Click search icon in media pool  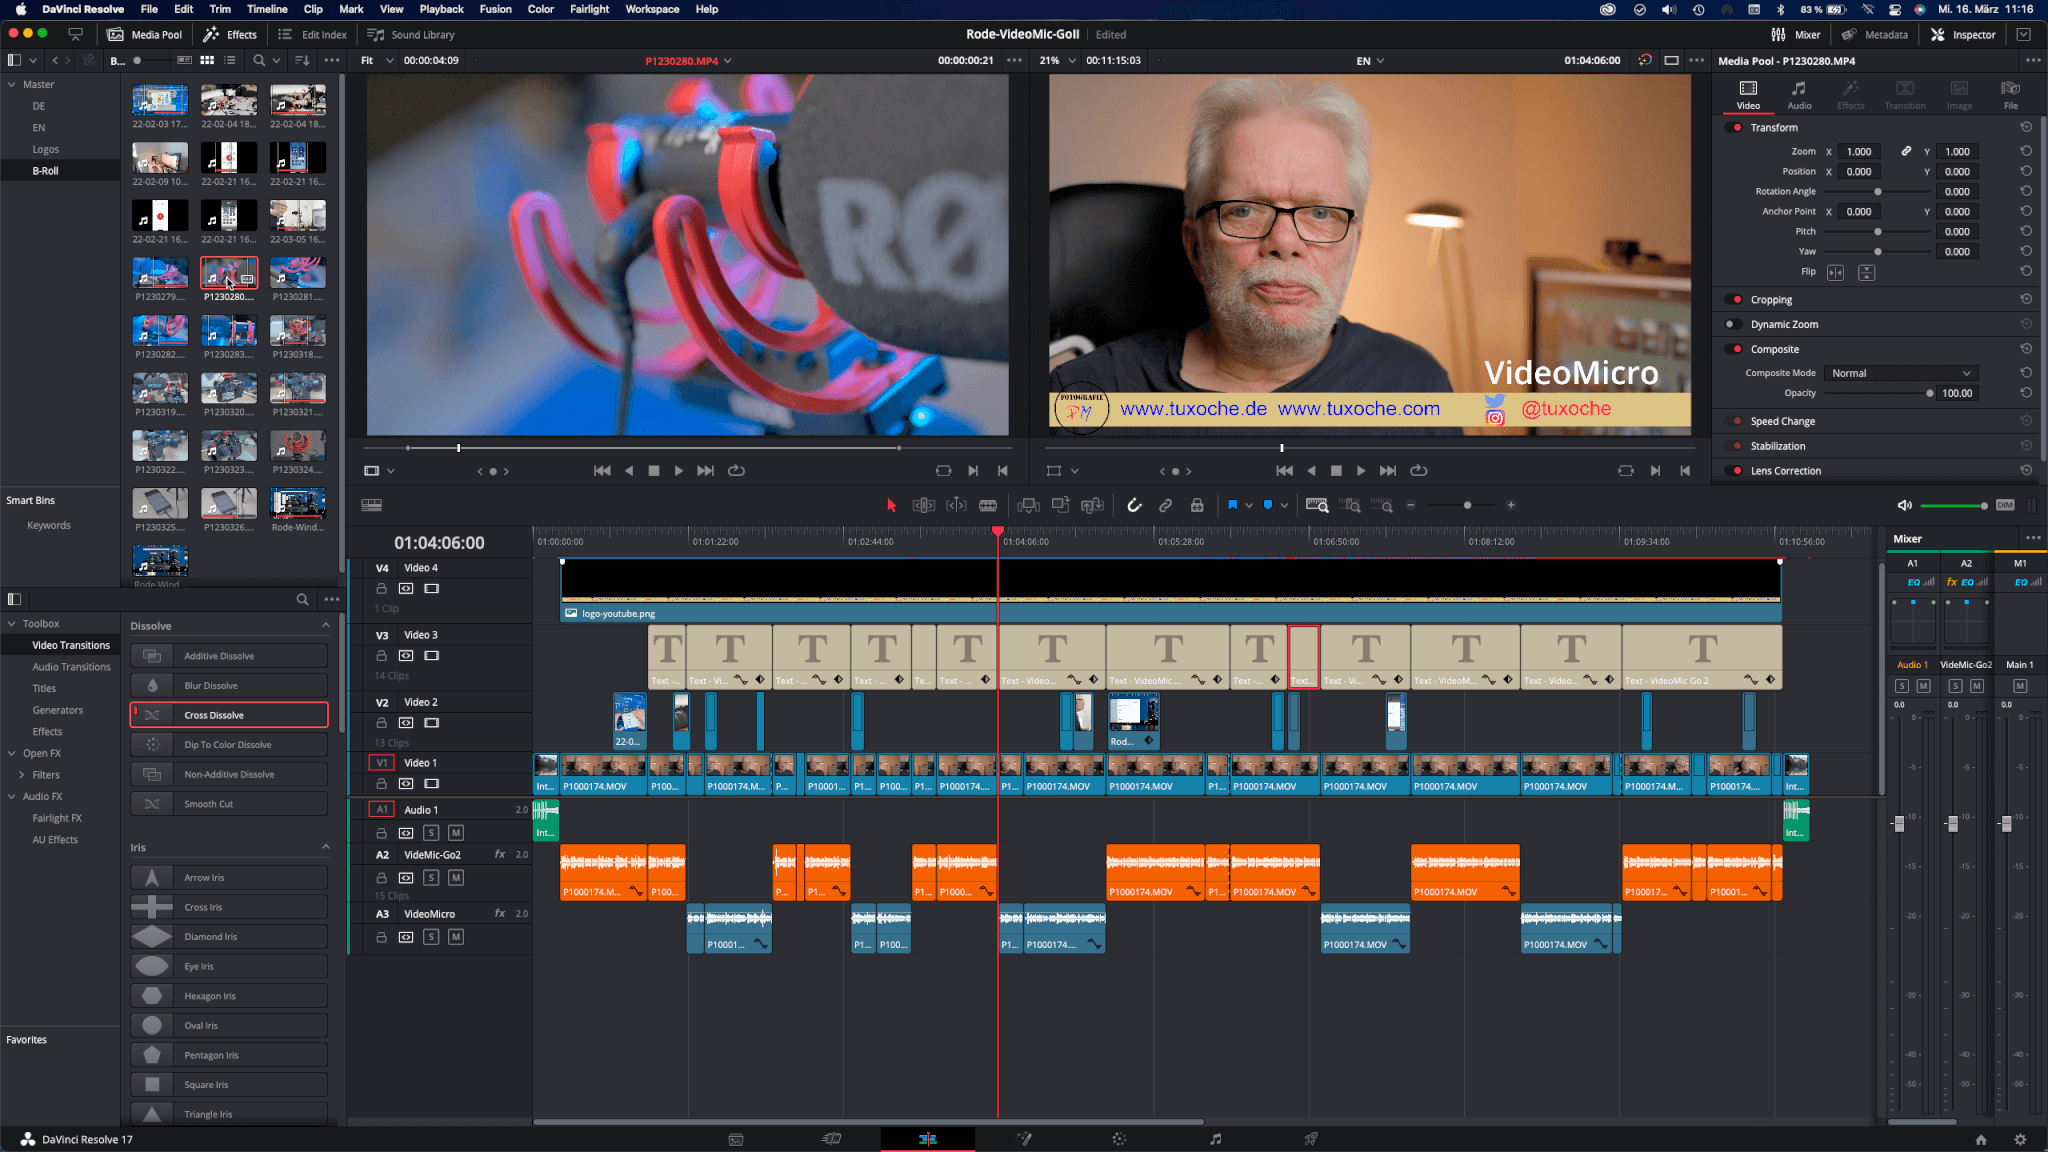[x=259, y=61]
